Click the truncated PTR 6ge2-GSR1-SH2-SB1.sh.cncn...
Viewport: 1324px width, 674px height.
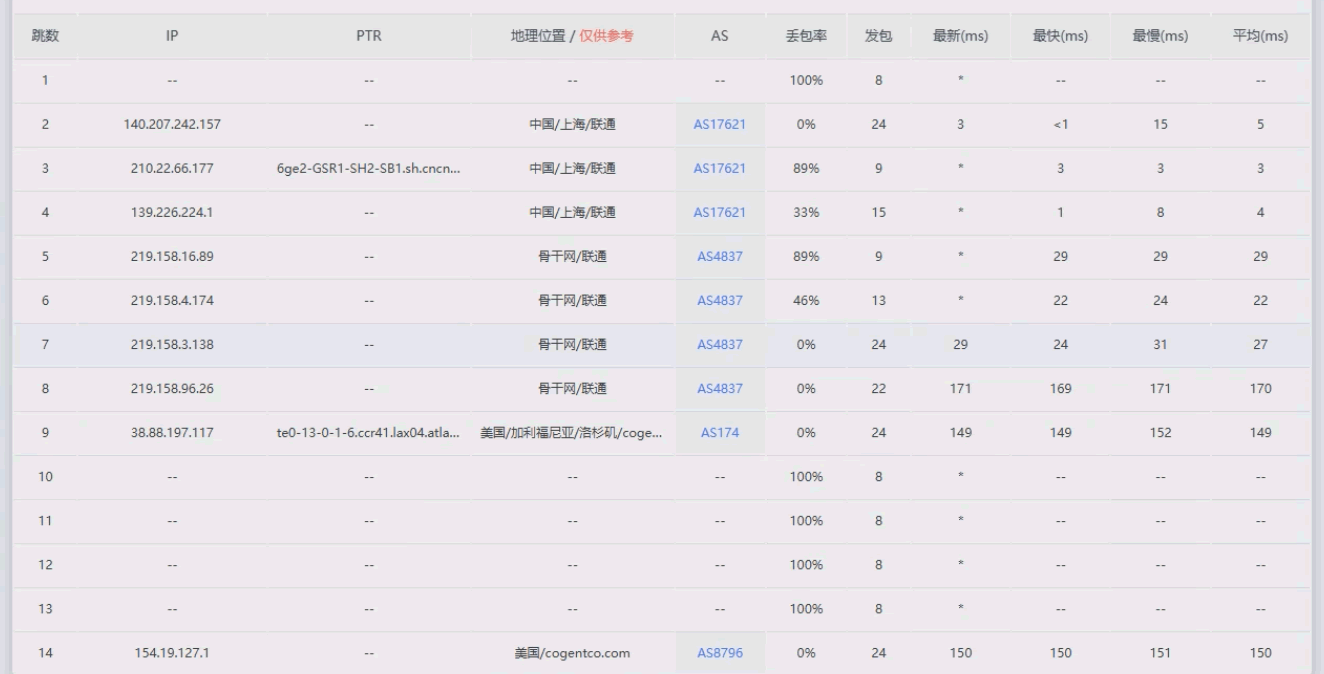click(369, 169)
